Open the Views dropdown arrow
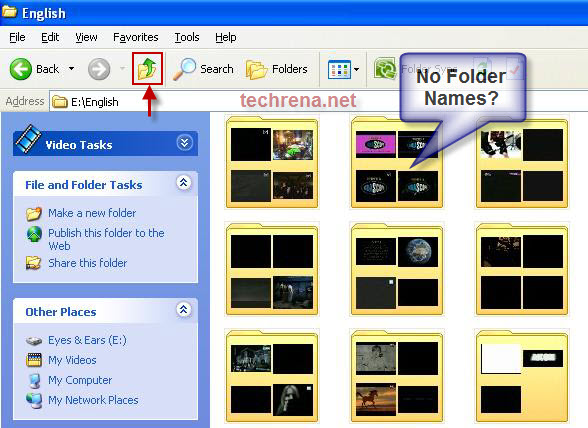 pyautogui.click(x=356, y=69)
